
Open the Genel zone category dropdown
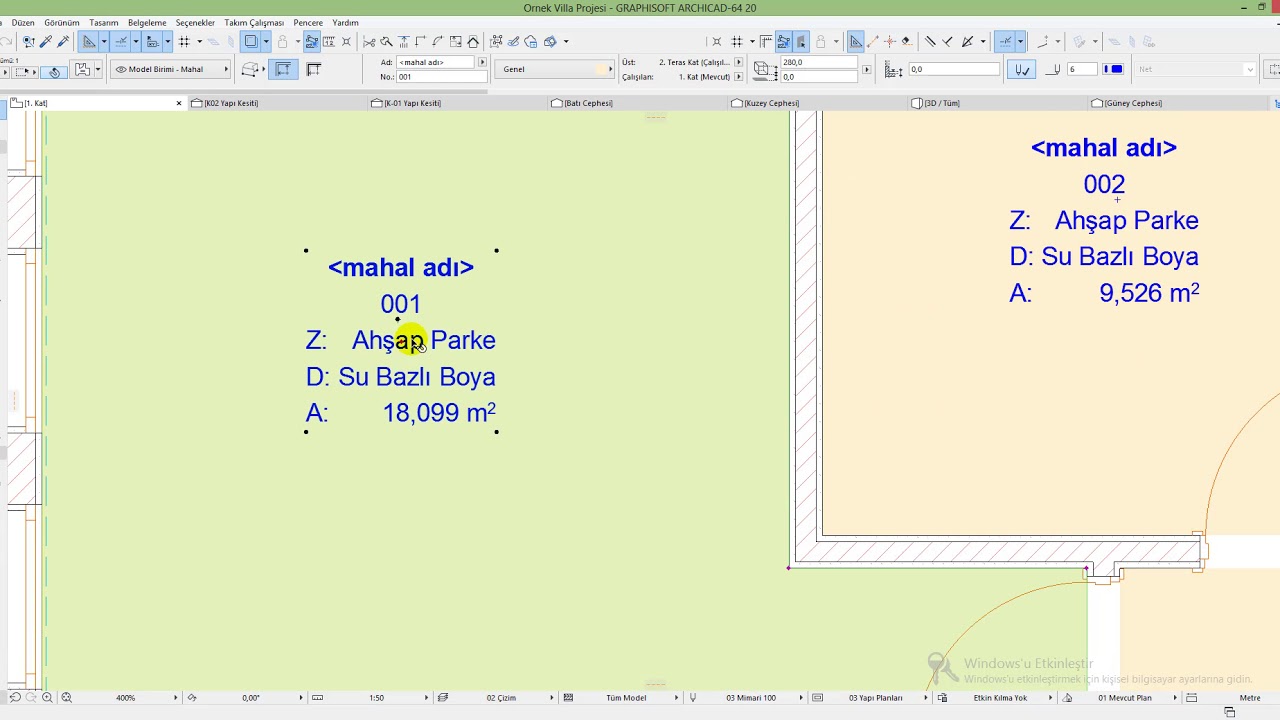[556, 69]
